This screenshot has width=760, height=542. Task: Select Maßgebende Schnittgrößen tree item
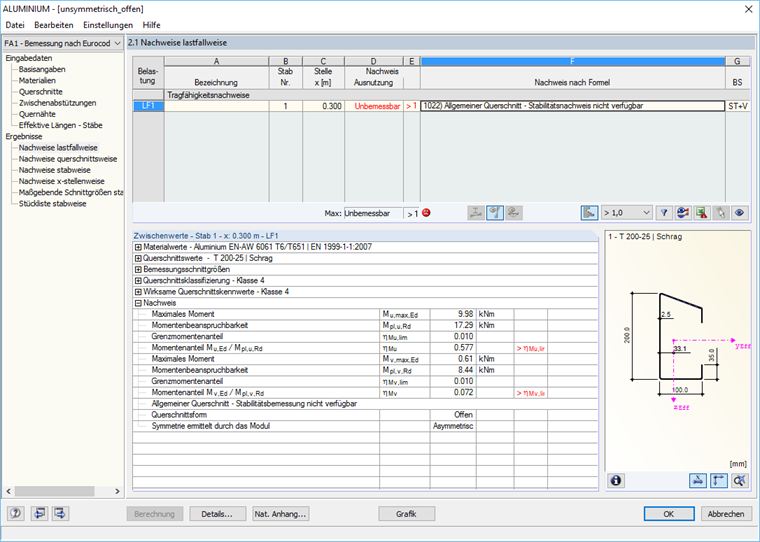(71, 192)
